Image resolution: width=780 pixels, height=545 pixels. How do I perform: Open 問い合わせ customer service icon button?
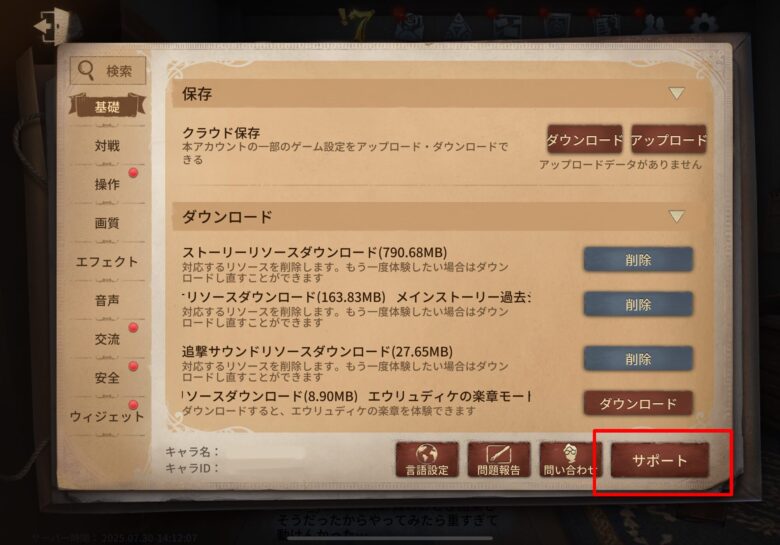click(570, 460)
